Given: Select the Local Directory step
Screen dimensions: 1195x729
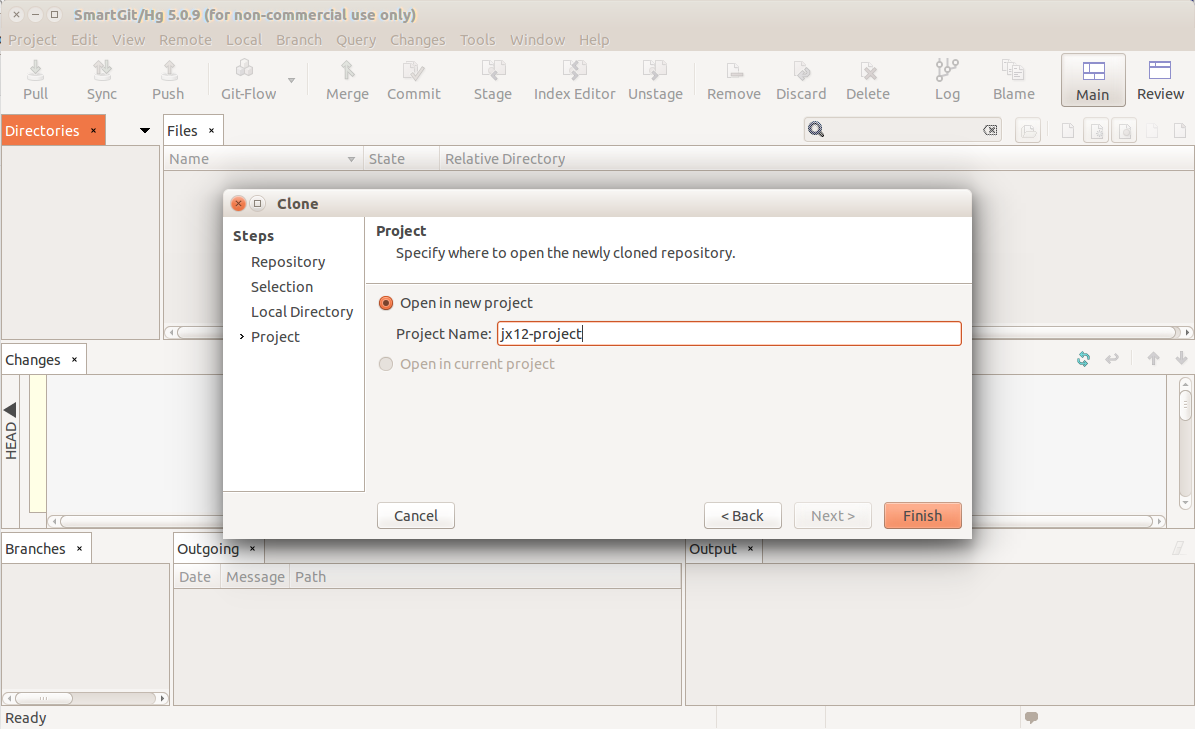Looking at the screenshot, I should [x=302, y=312].
